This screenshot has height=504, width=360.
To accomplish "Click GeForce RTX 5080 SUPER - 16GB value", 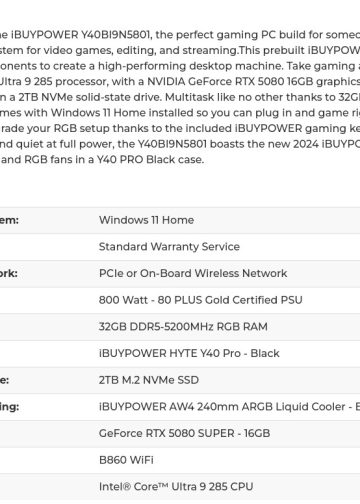I will pos(184,433).
